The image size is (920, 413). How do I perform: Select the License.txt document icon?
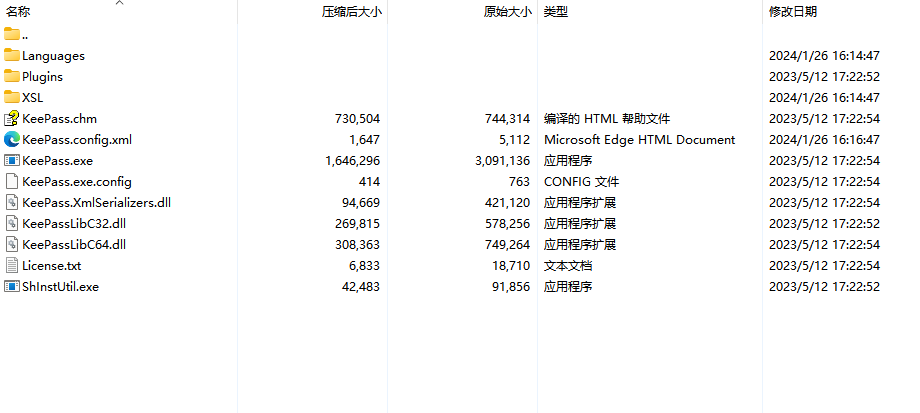[12, 265]
